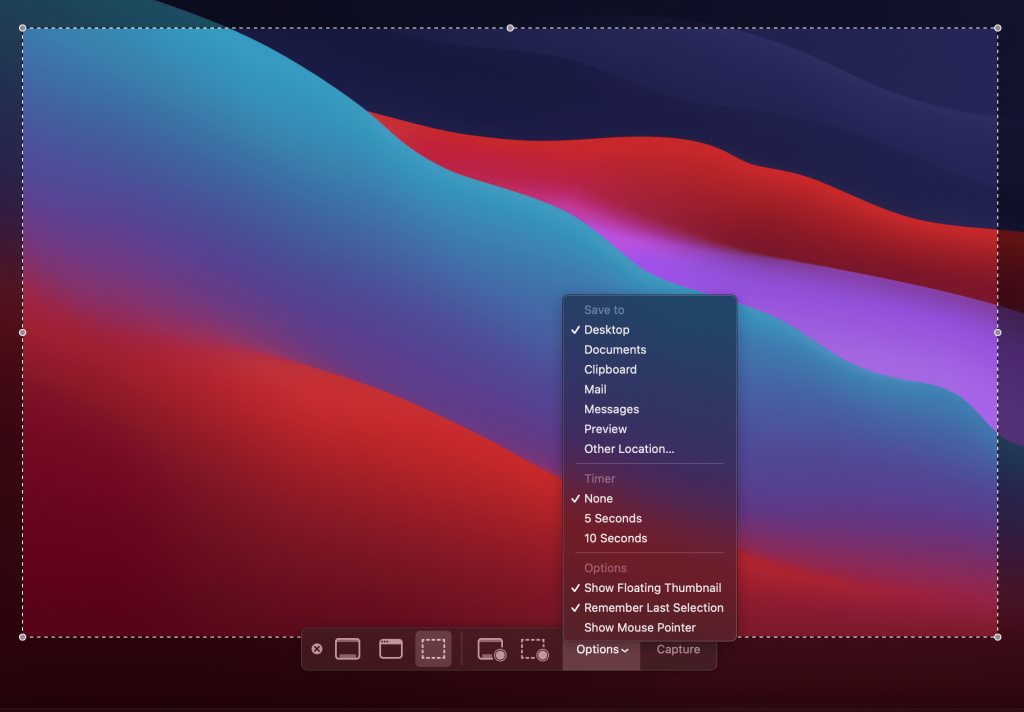Save screenshot to Clipboard
The width and height of the screenshot is (1024, 712).
(650, 370)
